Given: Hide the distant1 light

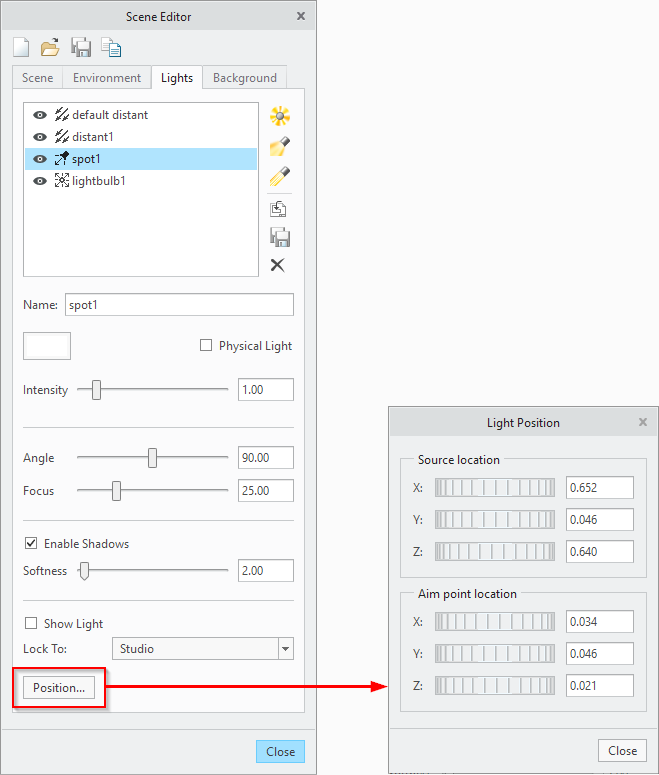Looking at the screenshot, I should [40, 136].
